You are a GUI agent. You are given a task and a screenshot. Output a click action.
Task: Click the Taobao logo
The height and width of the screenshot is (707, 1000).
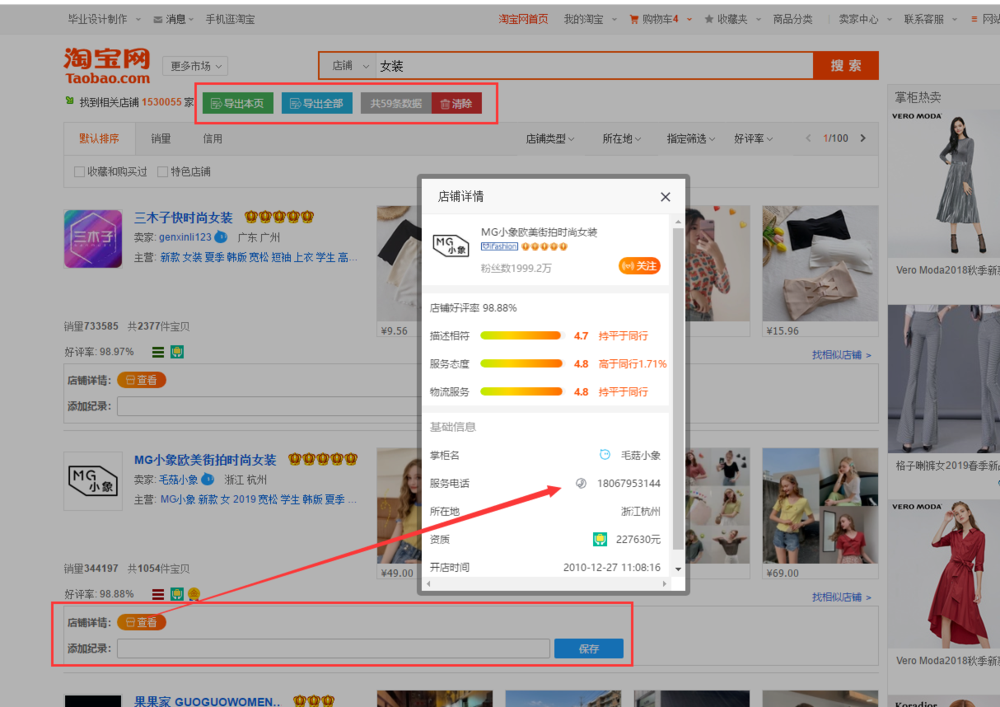click(x=107, y=66)
